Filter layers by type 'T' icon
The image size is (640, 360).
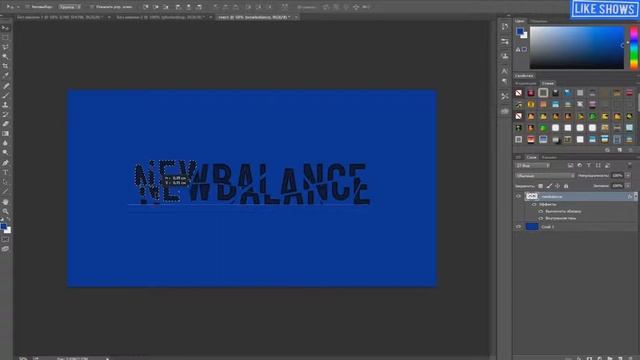(x=589, y=165)
